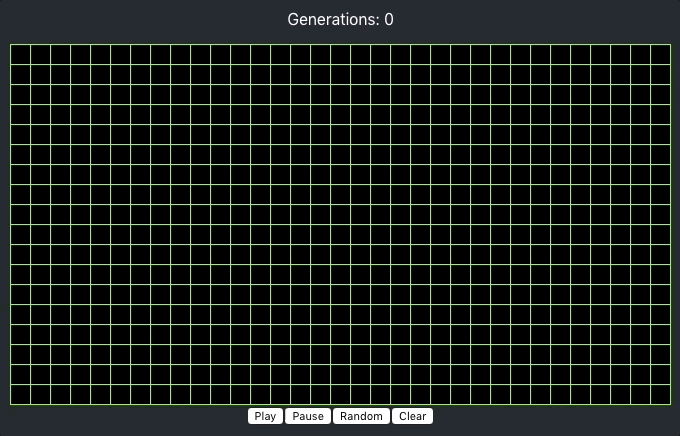Image resolution: width=680 pixels, height=436 pixels.
Task: Select the Generations: 0 counter text
Action: tap(340, 20)
